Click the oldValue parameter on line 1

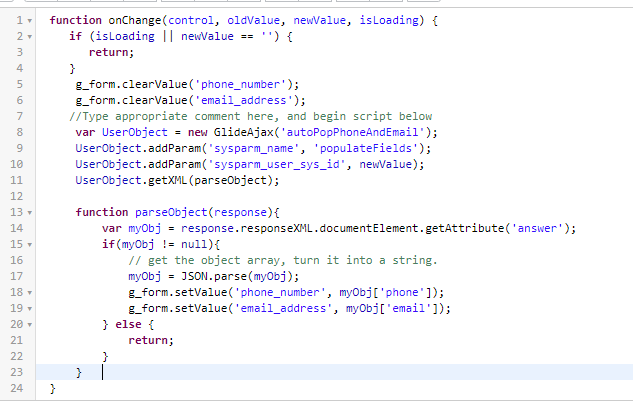253,21
